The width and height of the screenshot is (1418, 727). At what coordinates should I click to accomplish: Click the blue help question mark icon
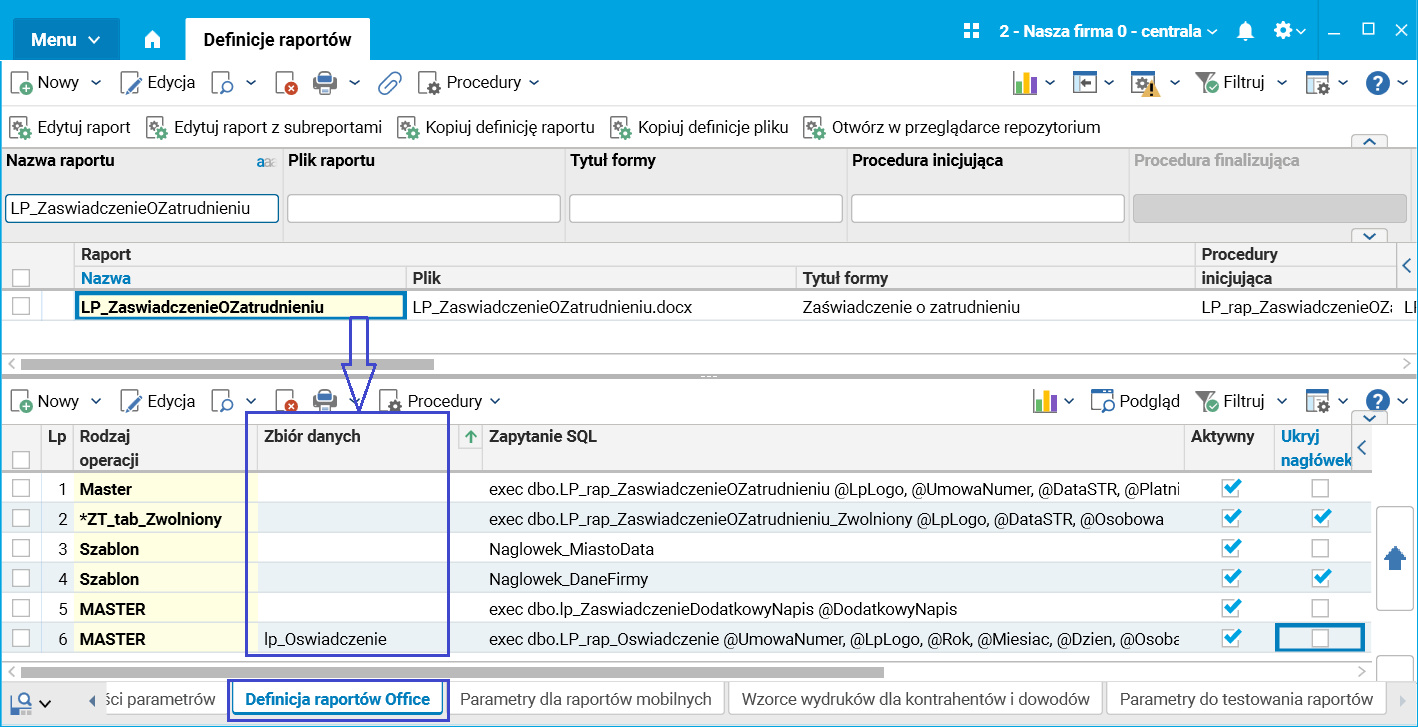pyautogui.click(x=1378, y=83)
